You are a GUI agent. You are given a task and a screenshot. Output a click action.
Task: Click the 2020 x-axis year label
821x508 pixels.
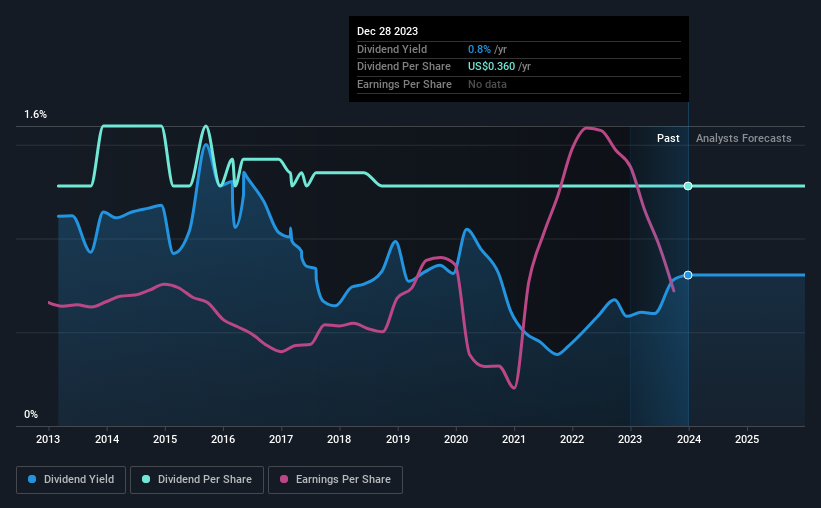point(456,439)
